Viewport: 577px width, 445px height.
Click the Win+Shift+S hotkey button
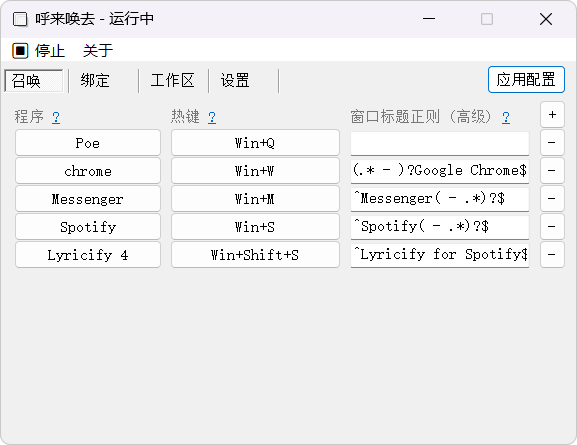pos(255,254)
